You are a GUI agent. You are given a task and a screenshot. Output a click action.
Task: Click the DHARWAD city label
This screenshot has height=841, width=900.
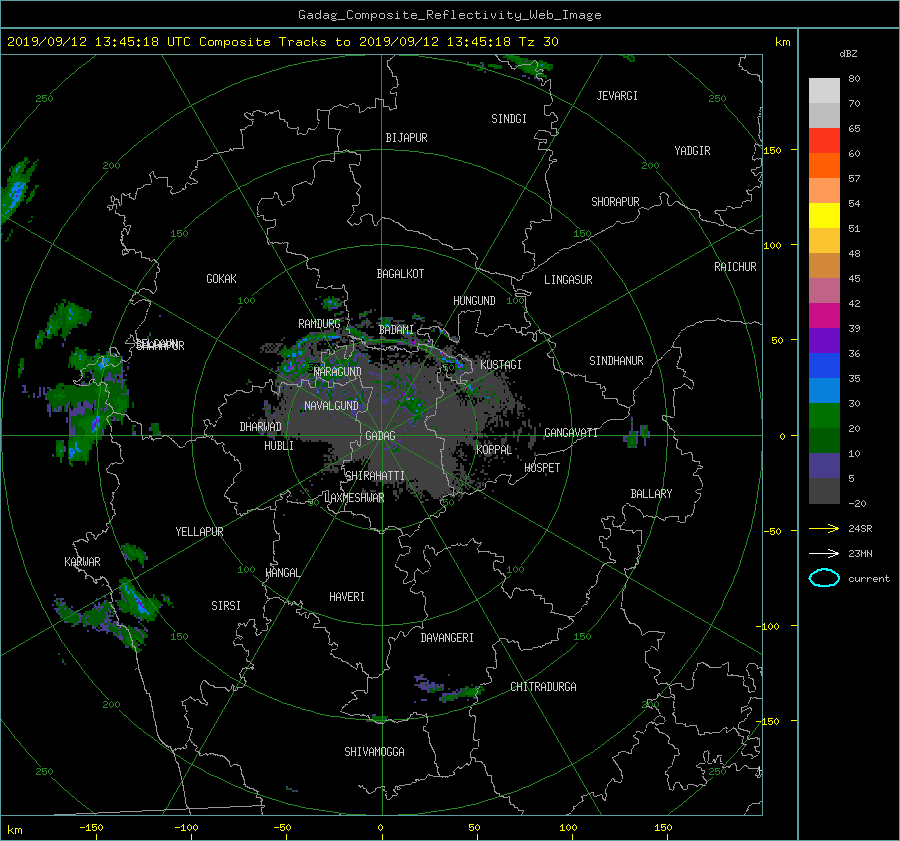tap(260, 427)
